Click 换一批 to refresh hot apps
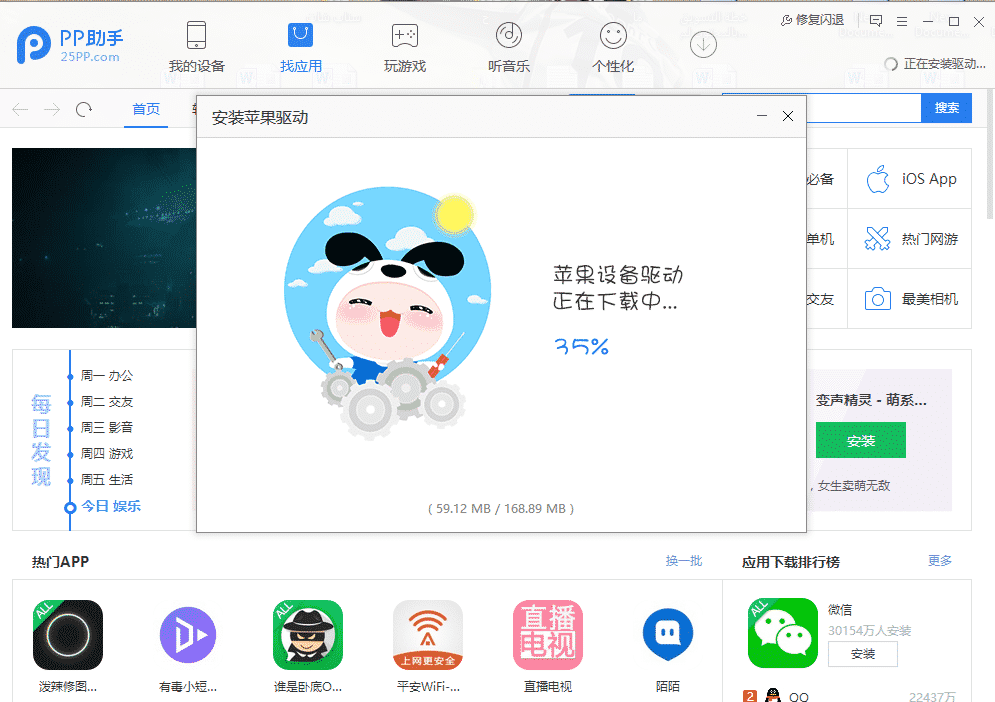Viewport: 995px width, 702px height. [683, 561]
